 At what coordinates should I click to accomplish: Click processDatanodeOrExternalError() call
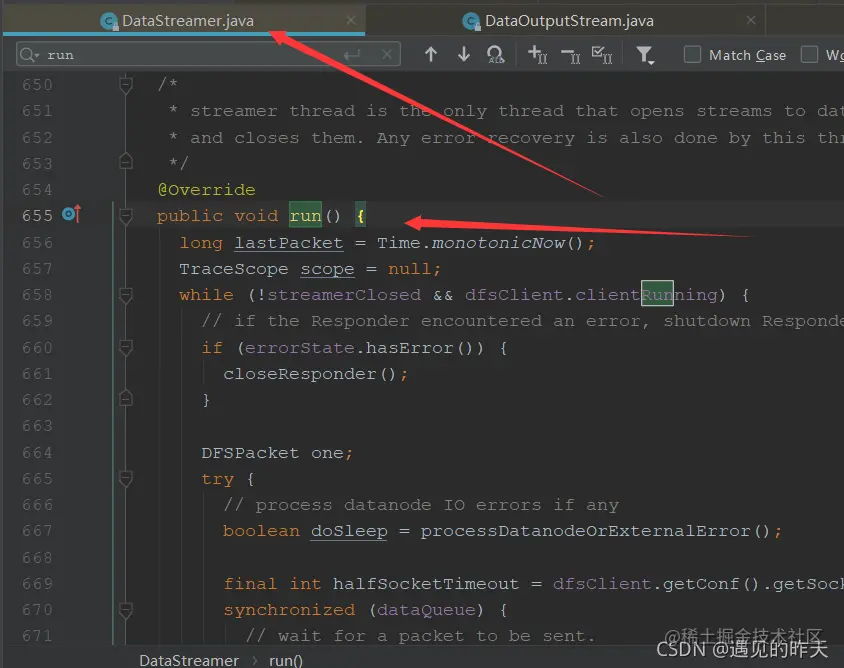coord(595,531)
